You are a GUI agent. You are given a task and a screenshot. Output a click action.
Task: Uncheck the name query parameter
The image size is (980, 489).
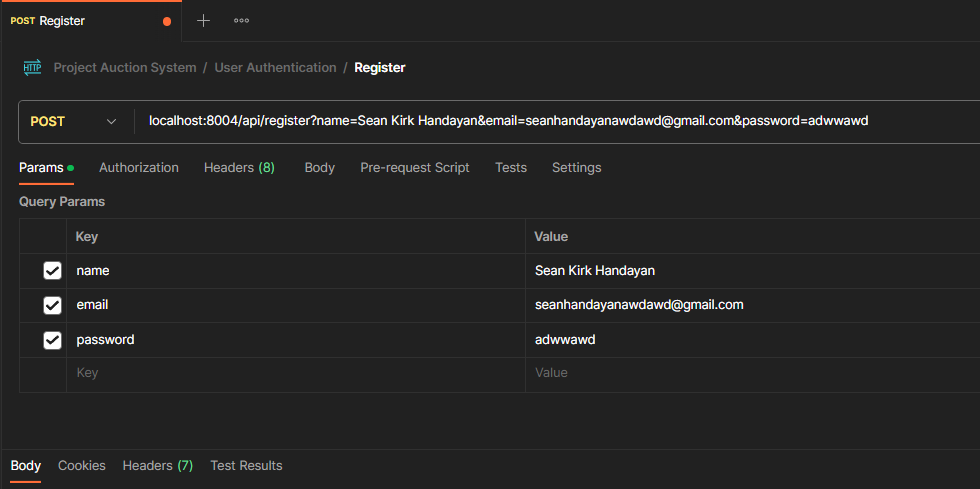pyautogui.click(x=52, y=271)
